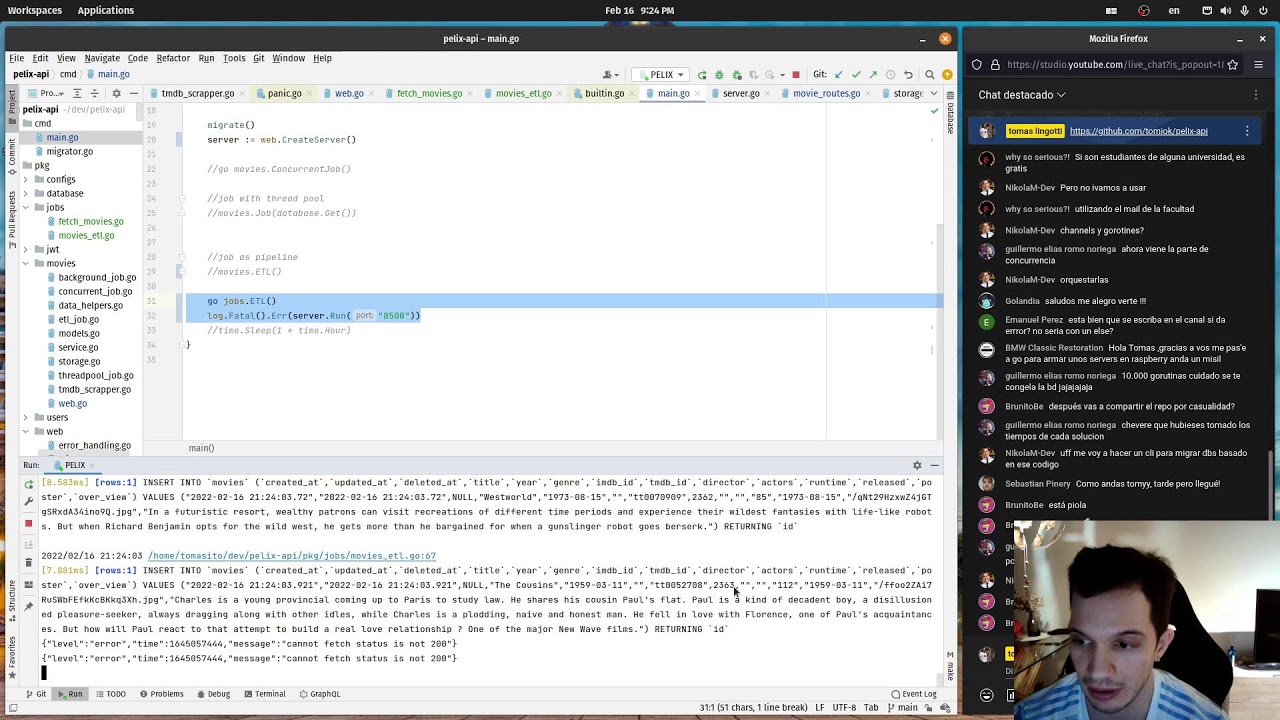1280x720 pixels.
Task: Switch to movie_routes.go editor tab
Action: [x=826, y=93]
